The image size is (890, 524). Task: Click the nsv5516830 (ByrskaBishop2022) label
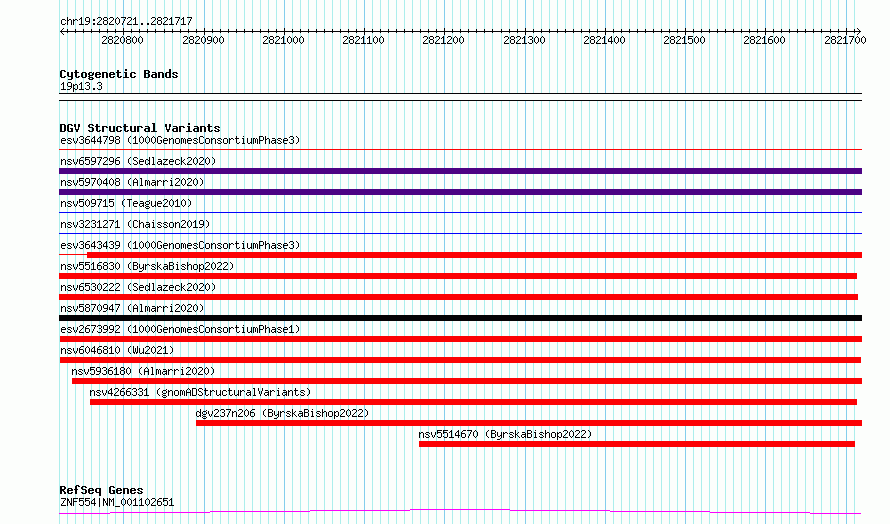coord(147,266)
